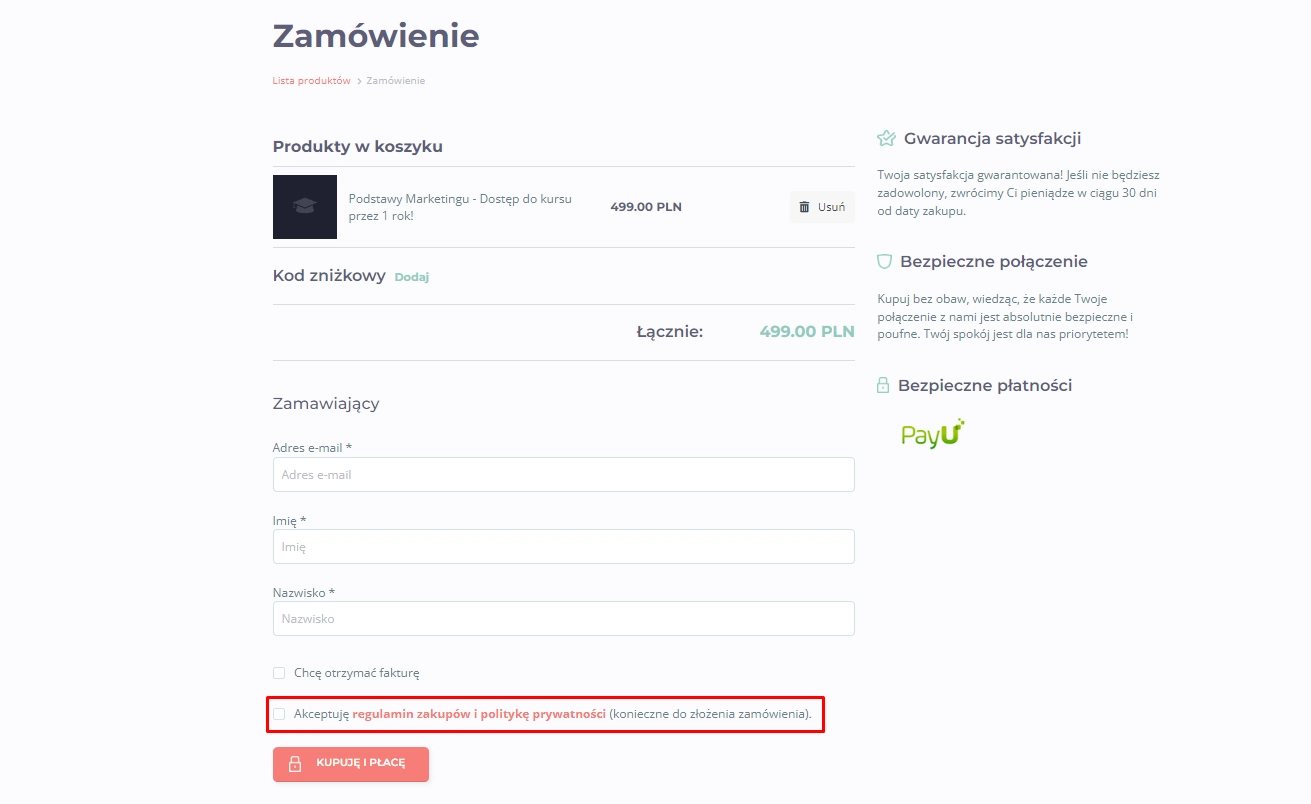This screenshot has width=1311, height=804.
Task: Click the lock icon on the Kupuję i płacę button
Action: 295,764
